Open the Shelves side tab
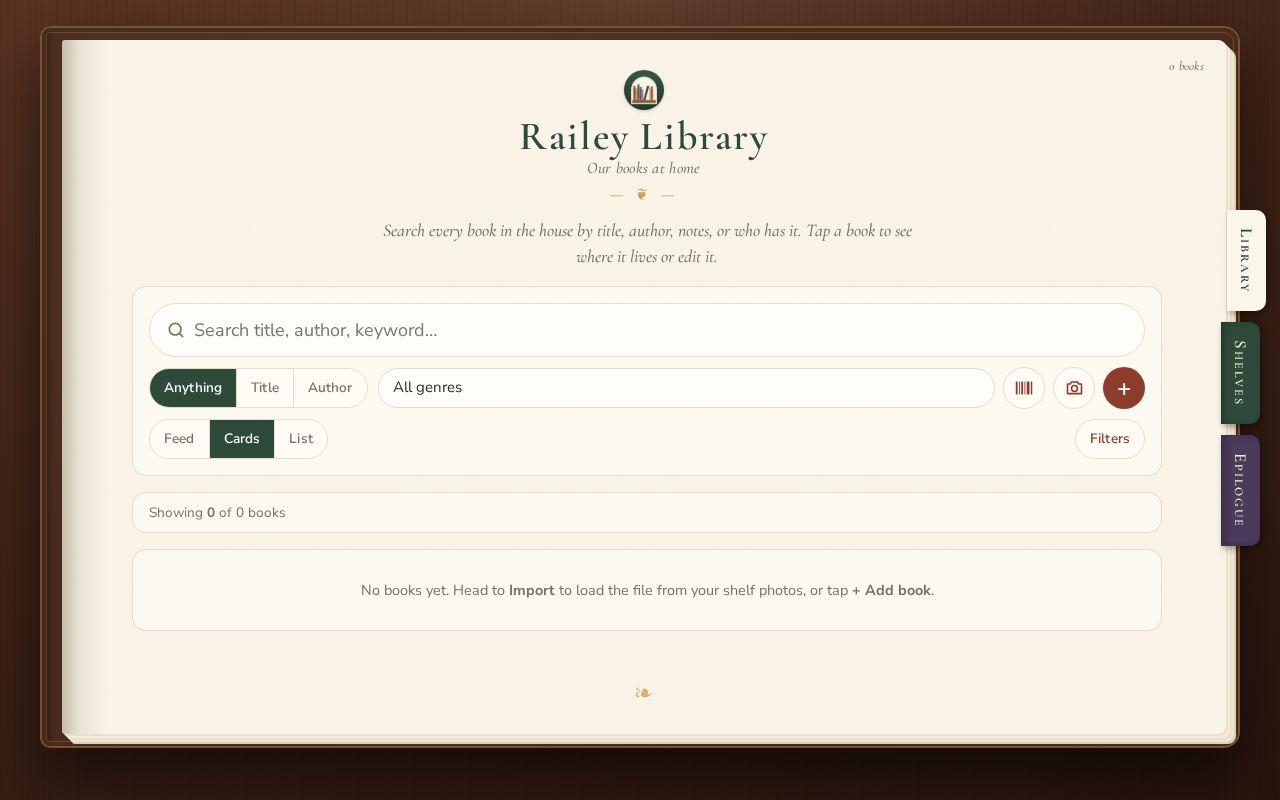Image resolution: width=1280 pixels, height=800 pixels. click(x=1240, y=373)
